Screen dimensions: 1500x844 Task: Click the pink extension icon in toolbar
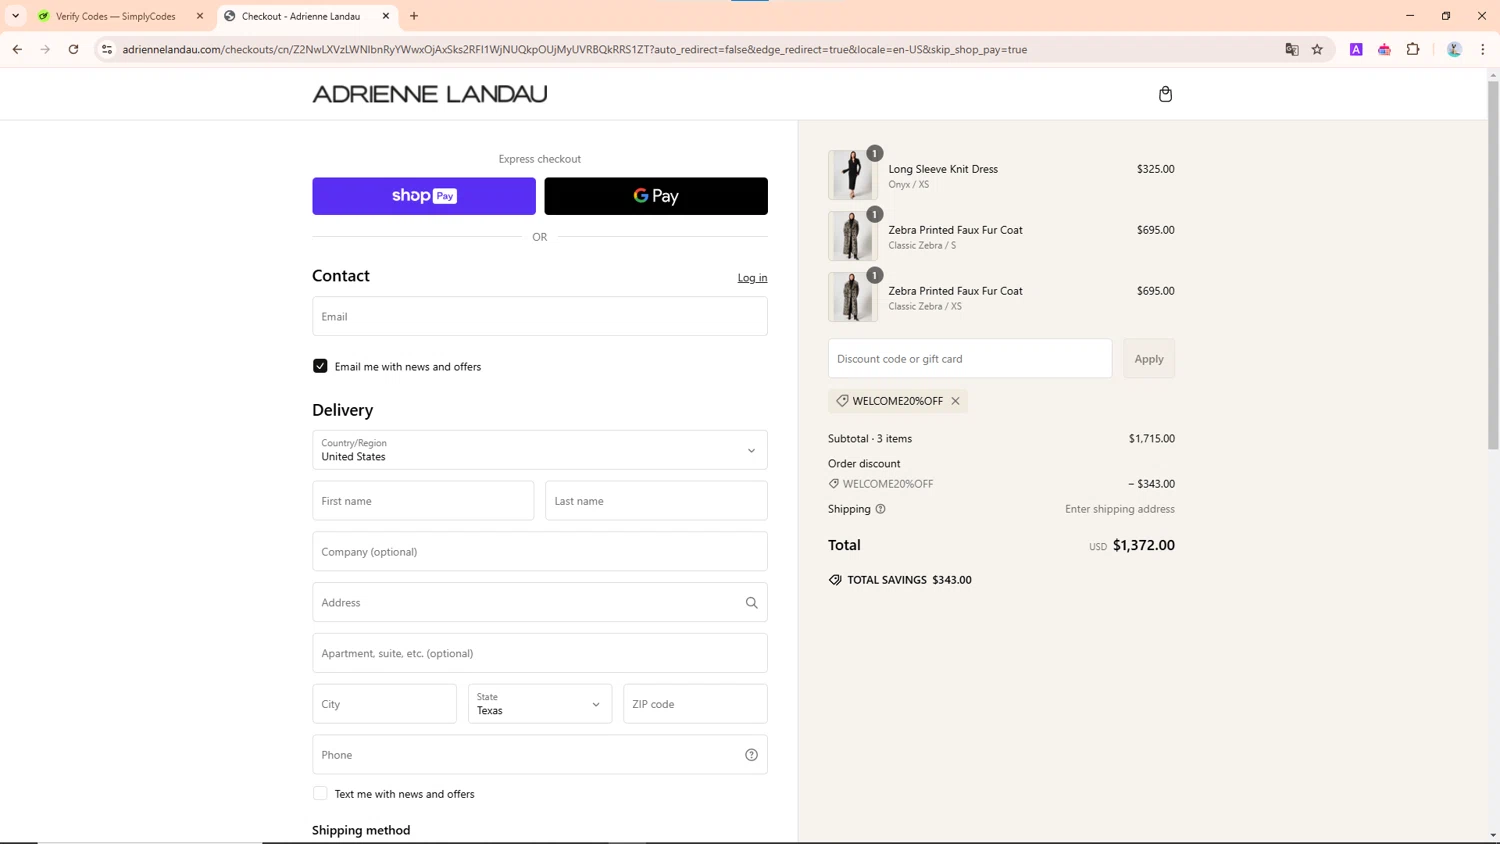(x=1384, y=49)
